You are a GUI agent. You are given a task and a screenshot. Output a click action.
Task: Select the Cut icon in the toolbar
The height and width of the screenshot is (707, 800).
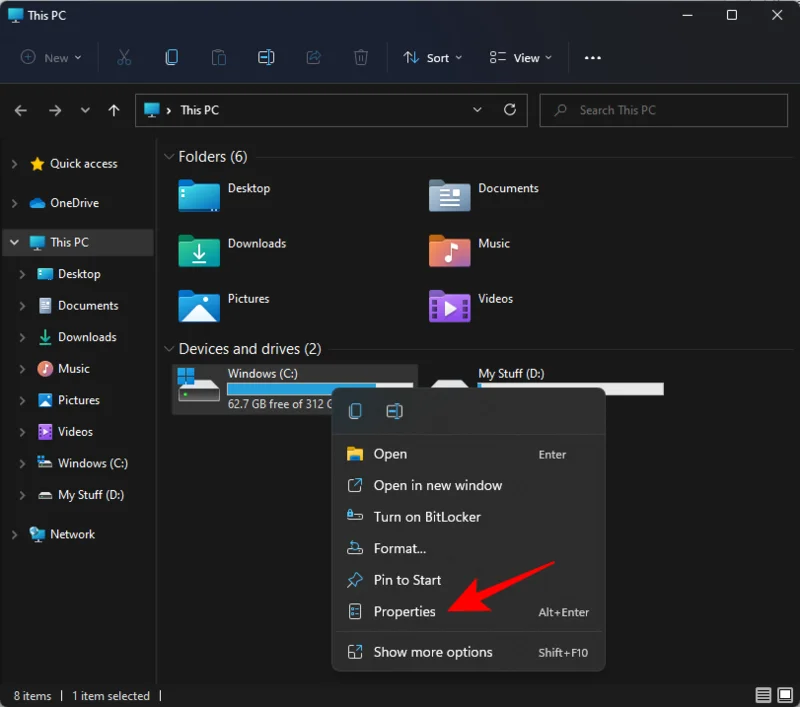pos(124,57)
